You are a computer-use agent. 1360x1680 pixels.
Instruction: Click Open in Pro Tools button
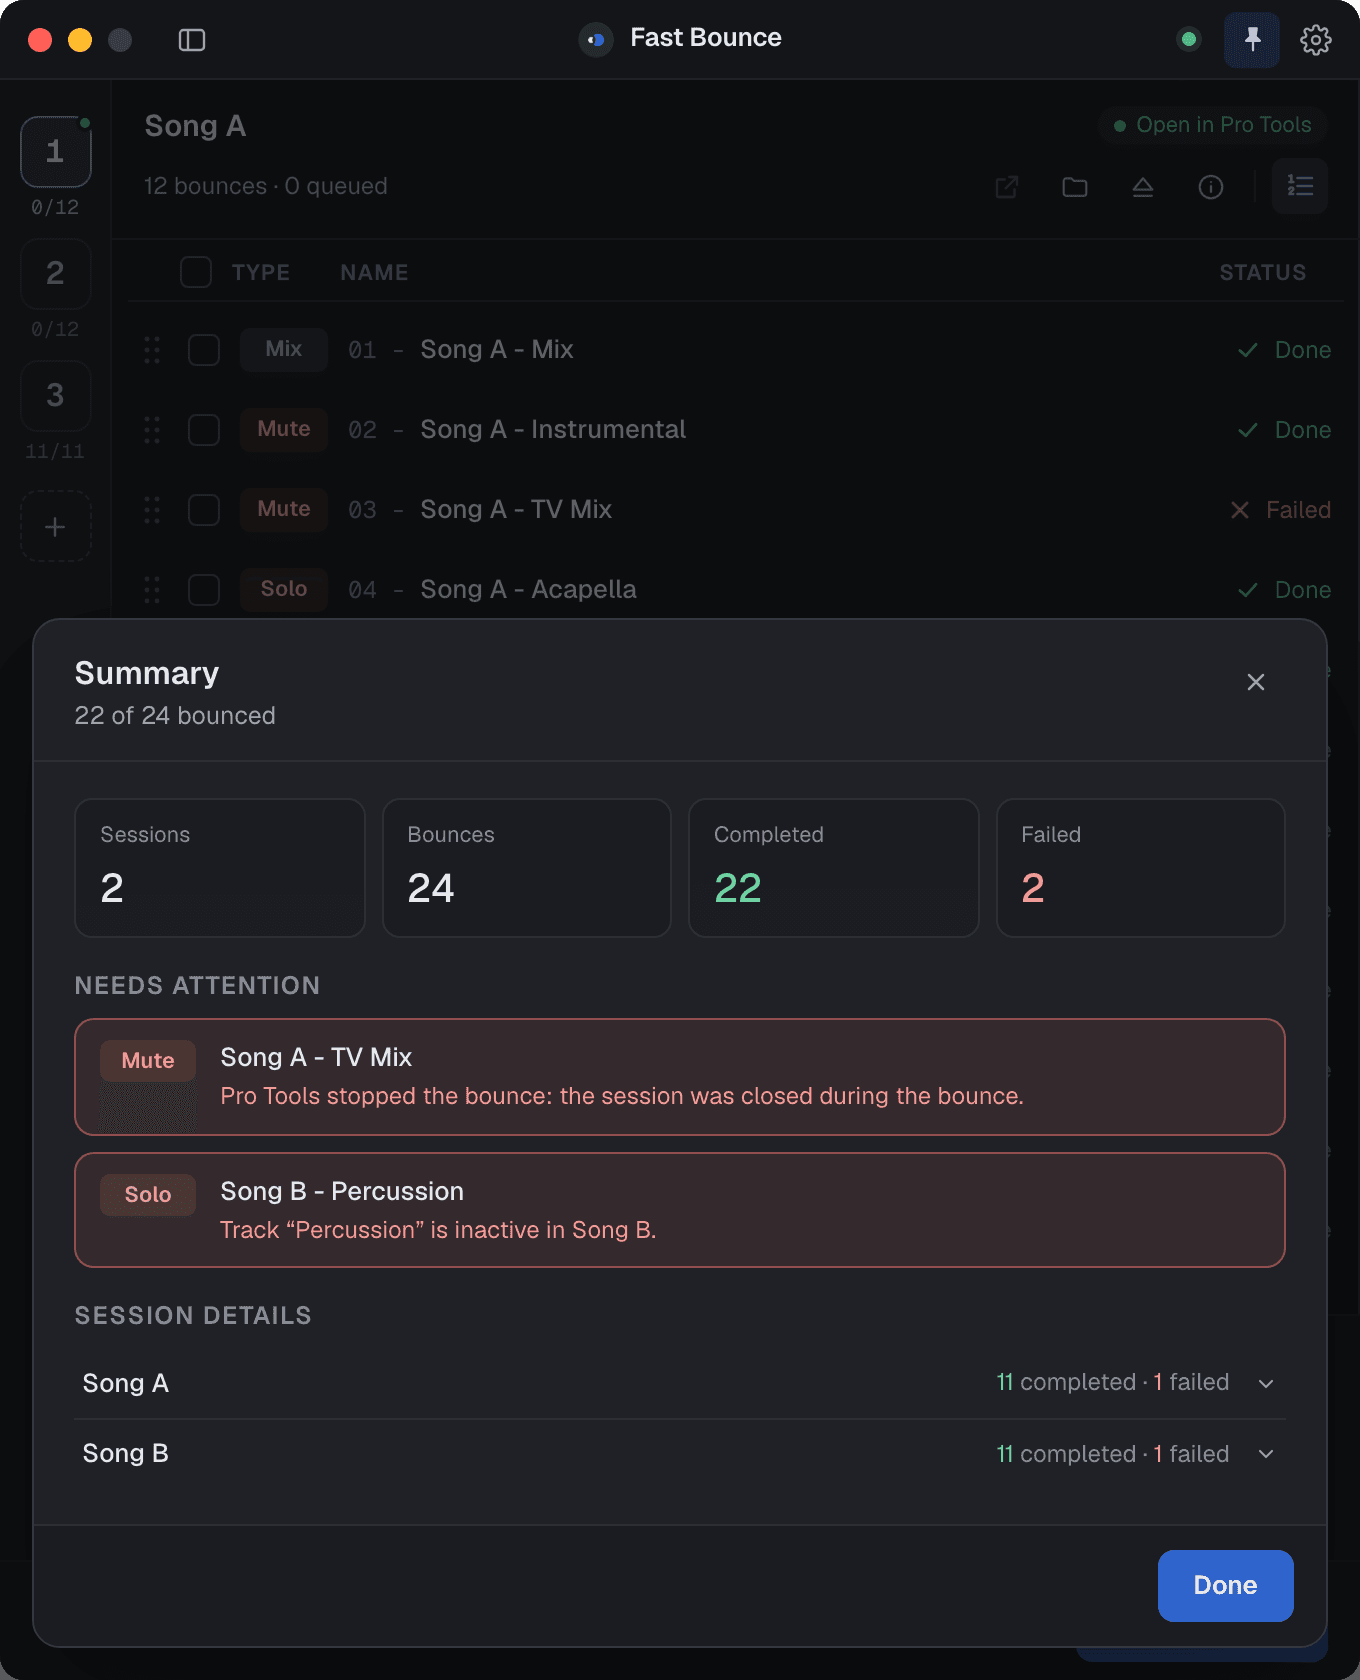1213,125
